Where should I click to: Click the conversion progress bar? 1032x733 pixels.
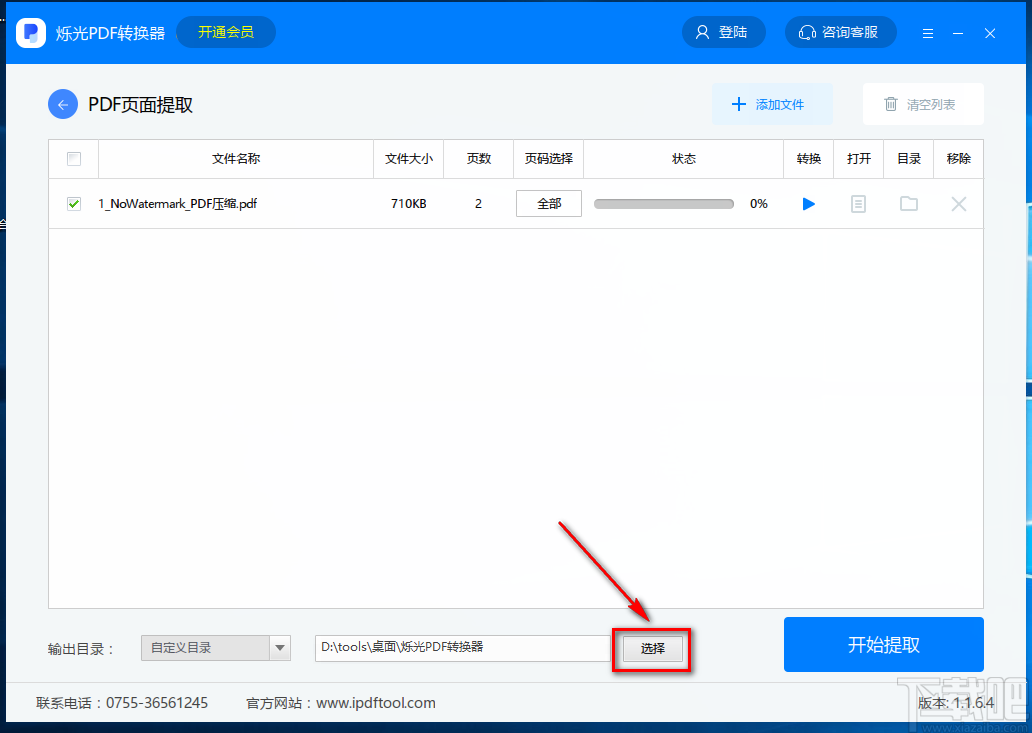tap(663, 204)
